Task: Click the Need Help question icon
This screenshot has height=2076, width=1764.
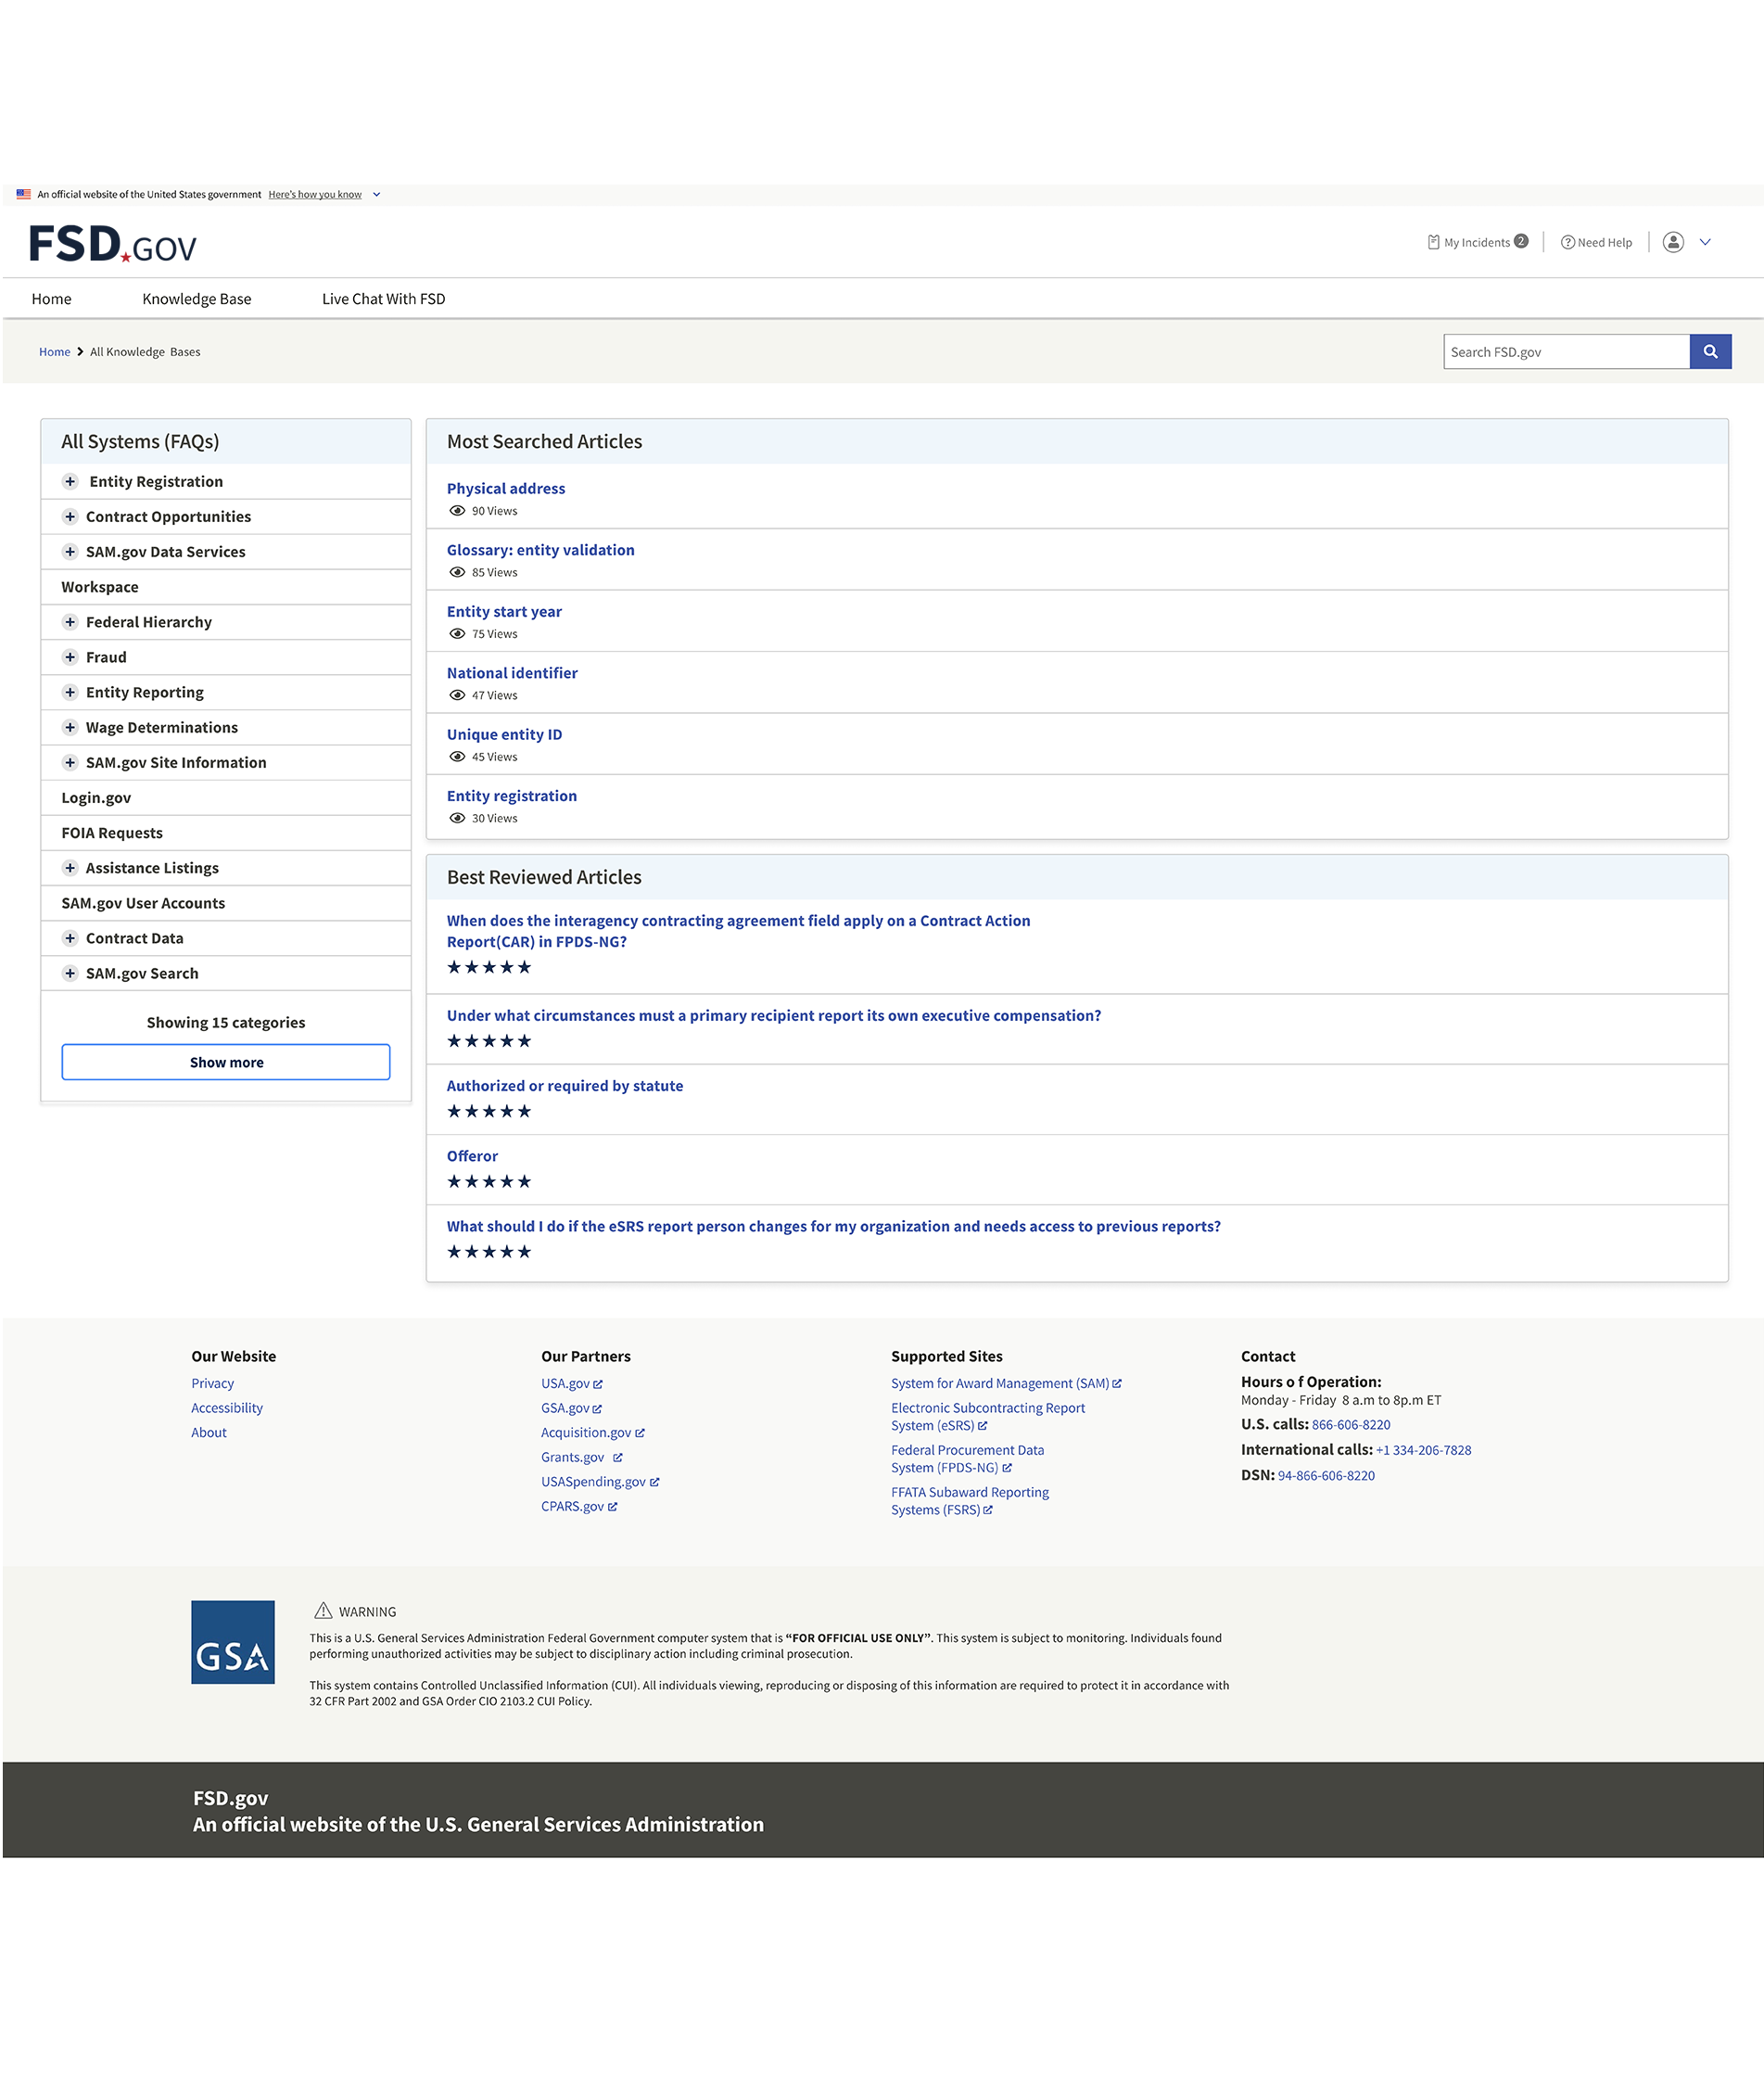Action: click(1567, 242)
